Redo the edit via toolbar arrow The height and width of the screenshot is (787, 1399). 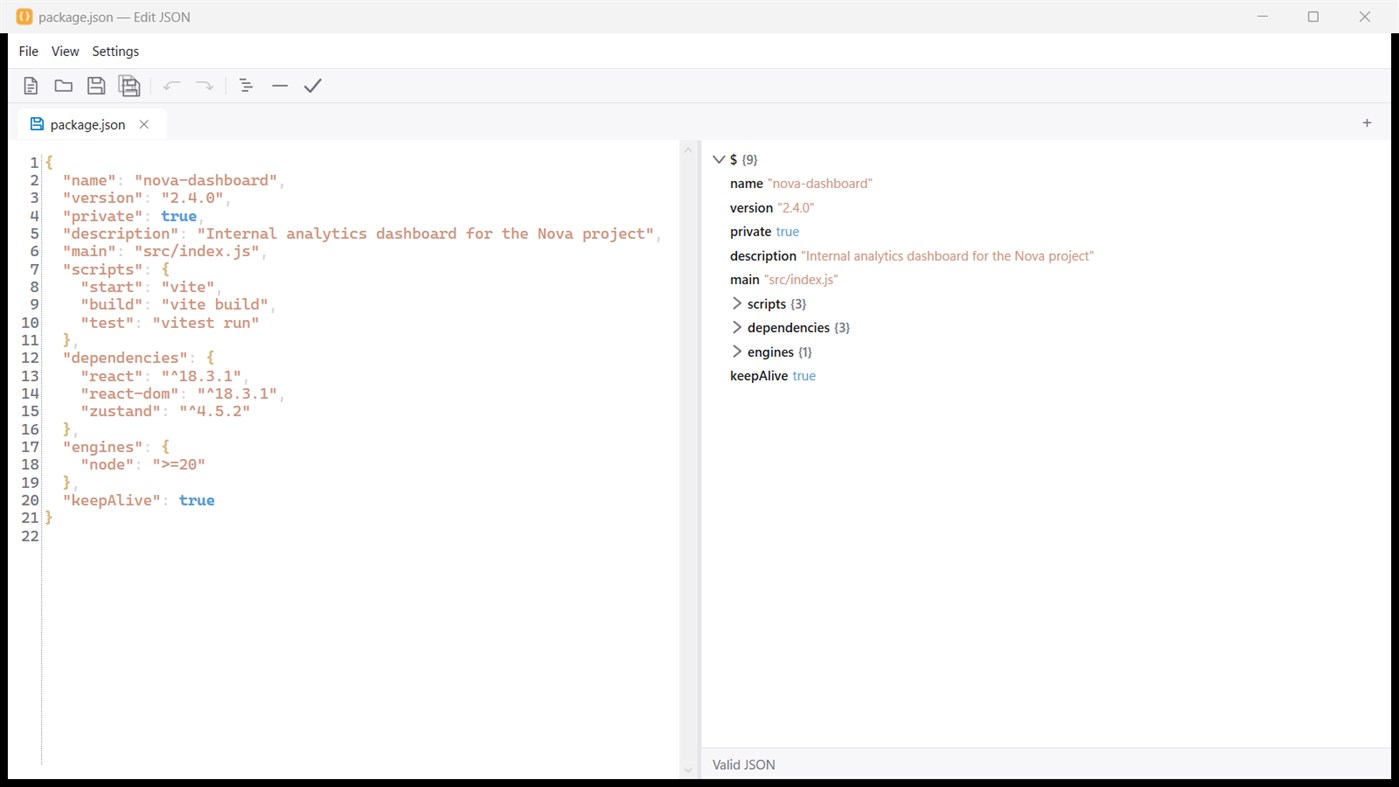(x=204, y=86)
